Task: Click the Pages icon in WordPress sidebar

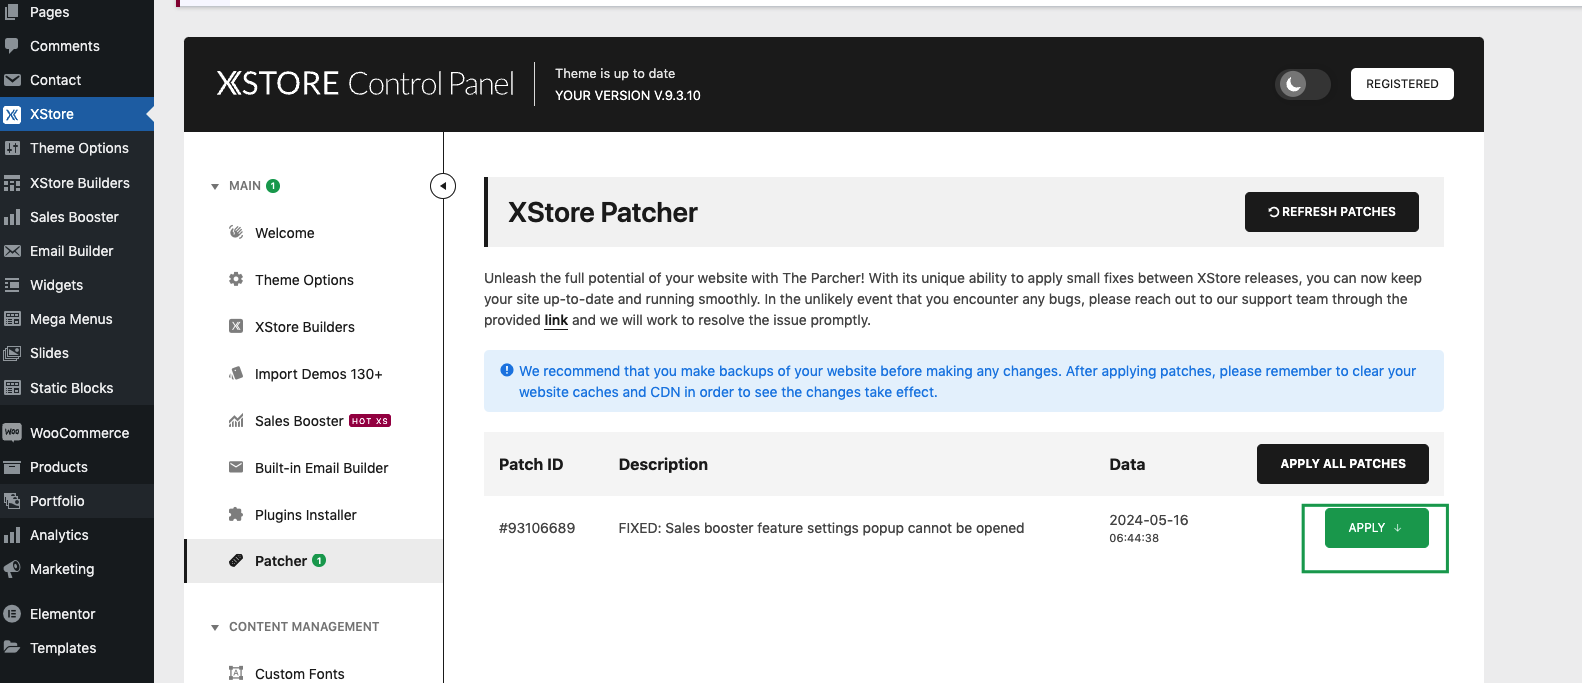Action: tap(12, 12)
